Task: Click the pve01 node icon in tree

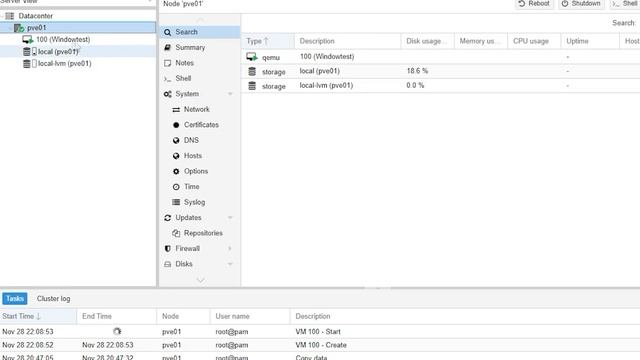Action: (19, 28)
